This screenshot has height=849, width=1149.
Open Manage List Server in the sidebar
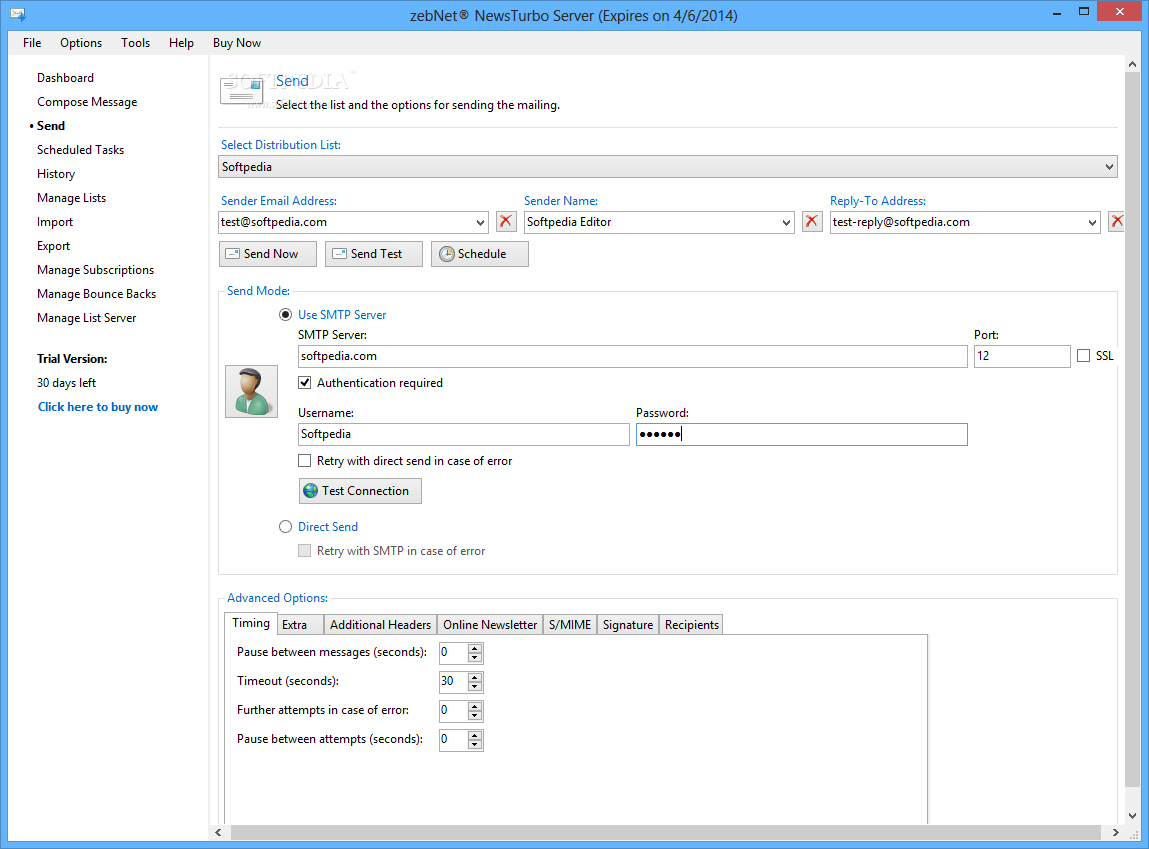click(x=86, y=318)
